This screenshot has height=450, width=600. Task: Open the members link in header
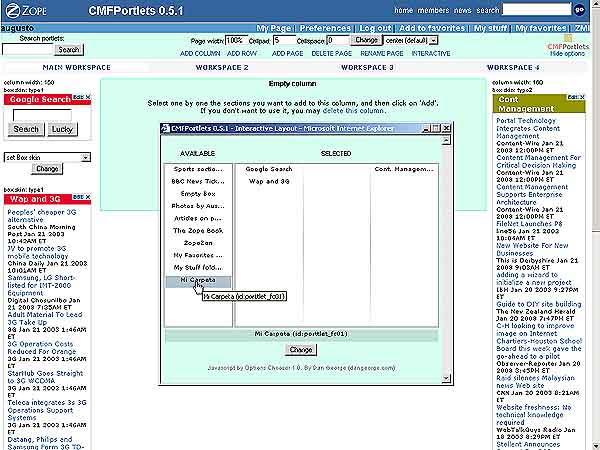click(433, 10)
